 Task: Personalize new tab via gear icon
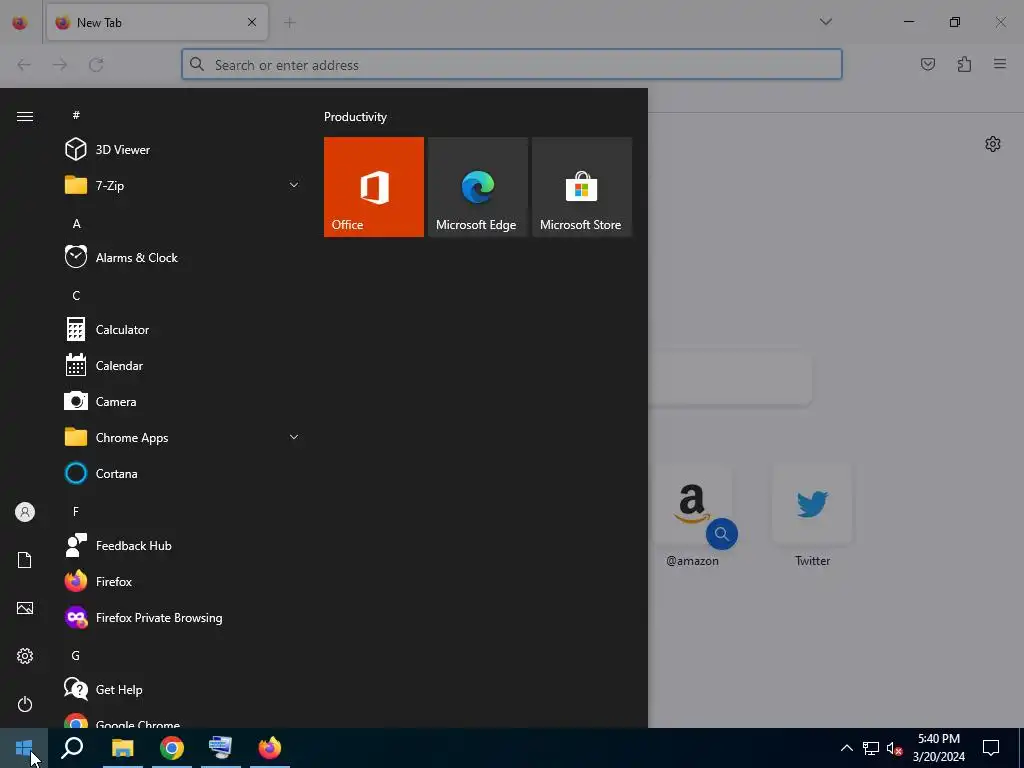[x=993, y=144]
